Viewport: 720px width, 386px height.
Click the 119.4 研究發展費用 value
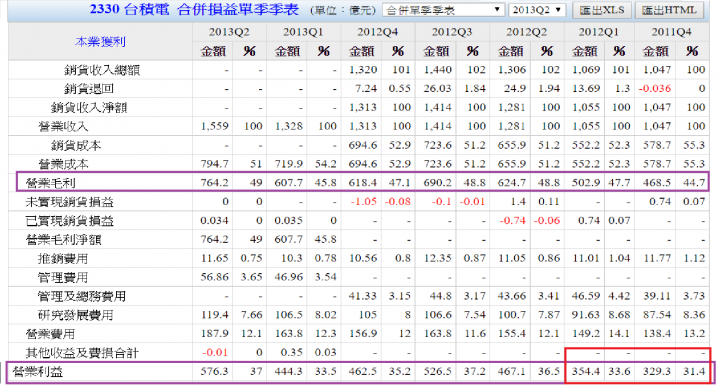tap(215, 315)
